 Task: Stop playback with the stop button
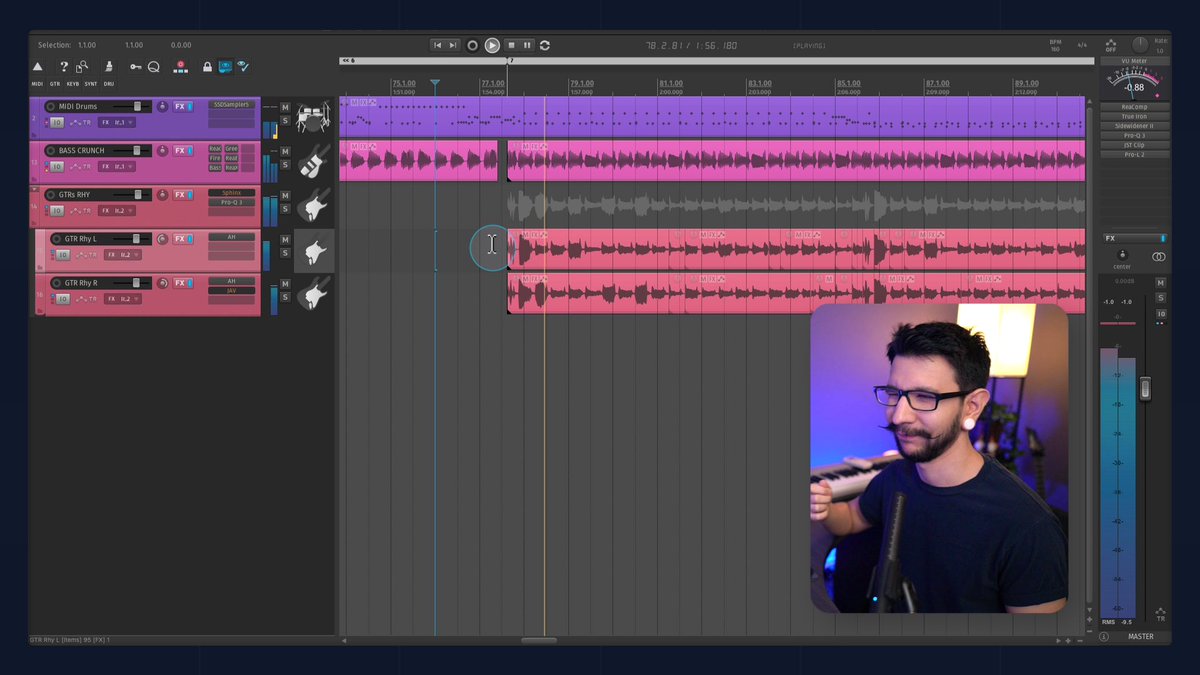pos(511,45)
